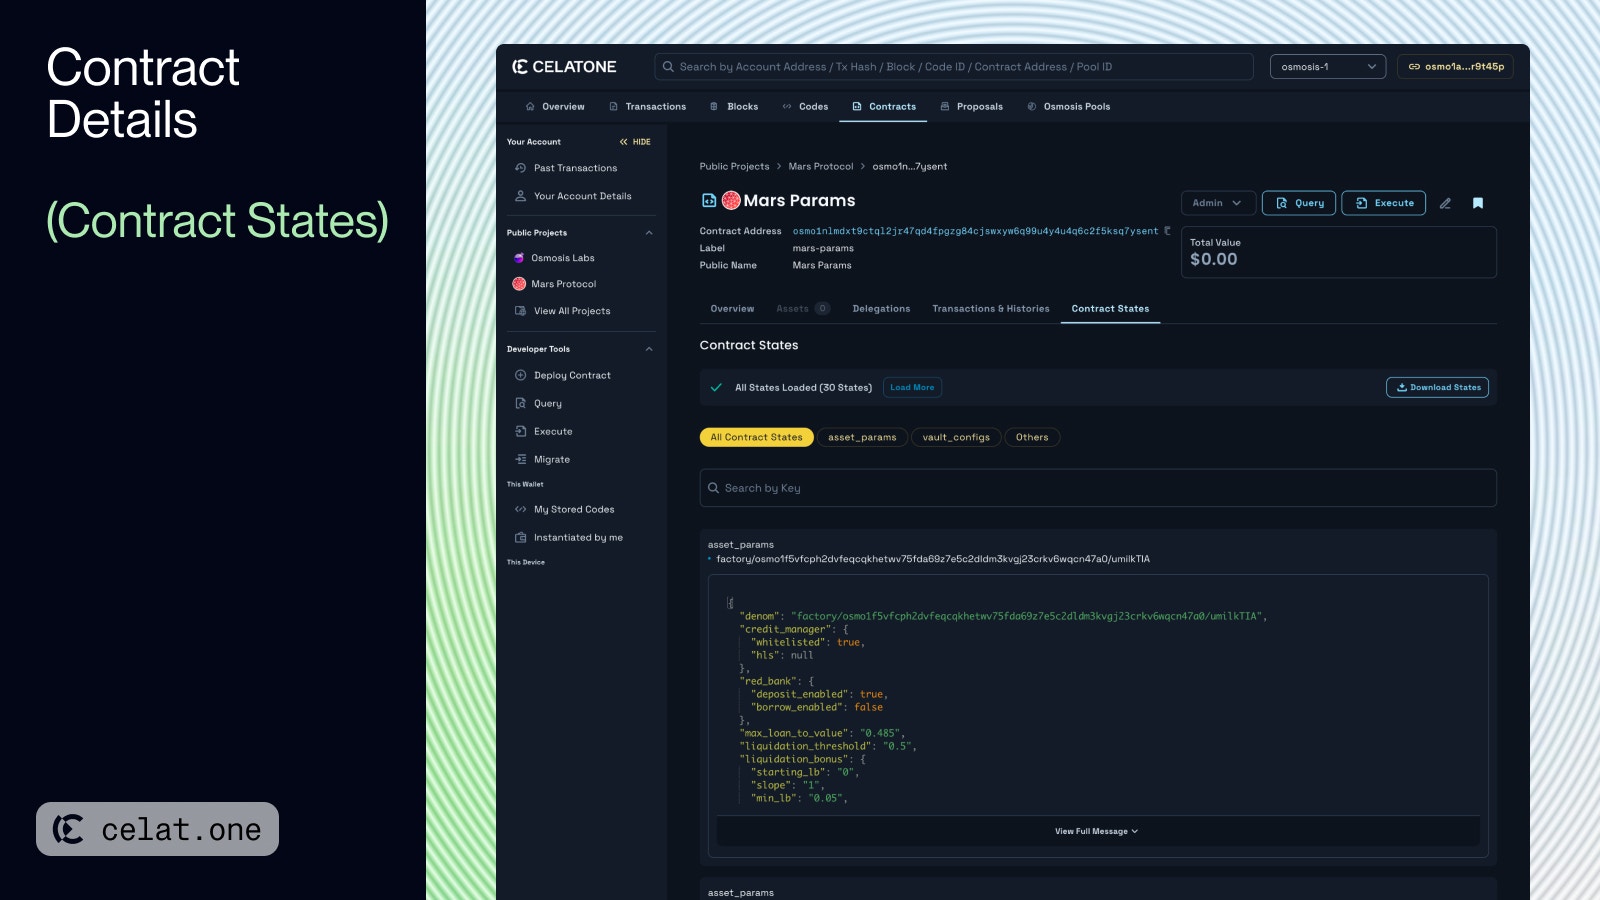Focus the Search by Key field

click(x=1098, y=488)
